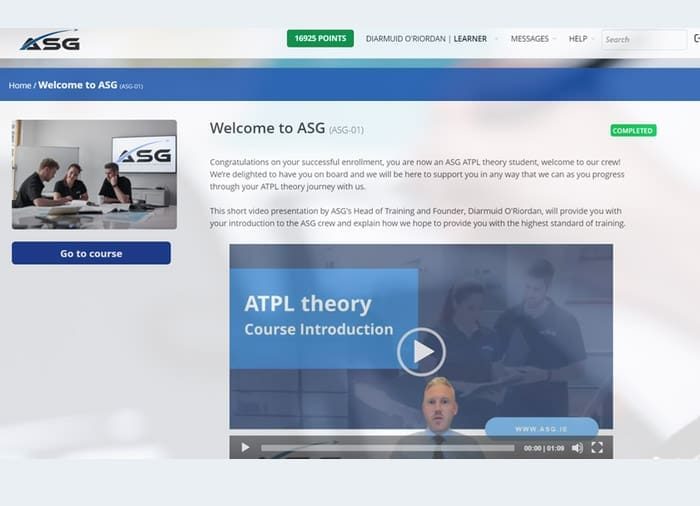Viewport: 700px width, 506px height.
Task: Click play icon in video control bar
Action: pyautogui.click(x=245, y=447)
